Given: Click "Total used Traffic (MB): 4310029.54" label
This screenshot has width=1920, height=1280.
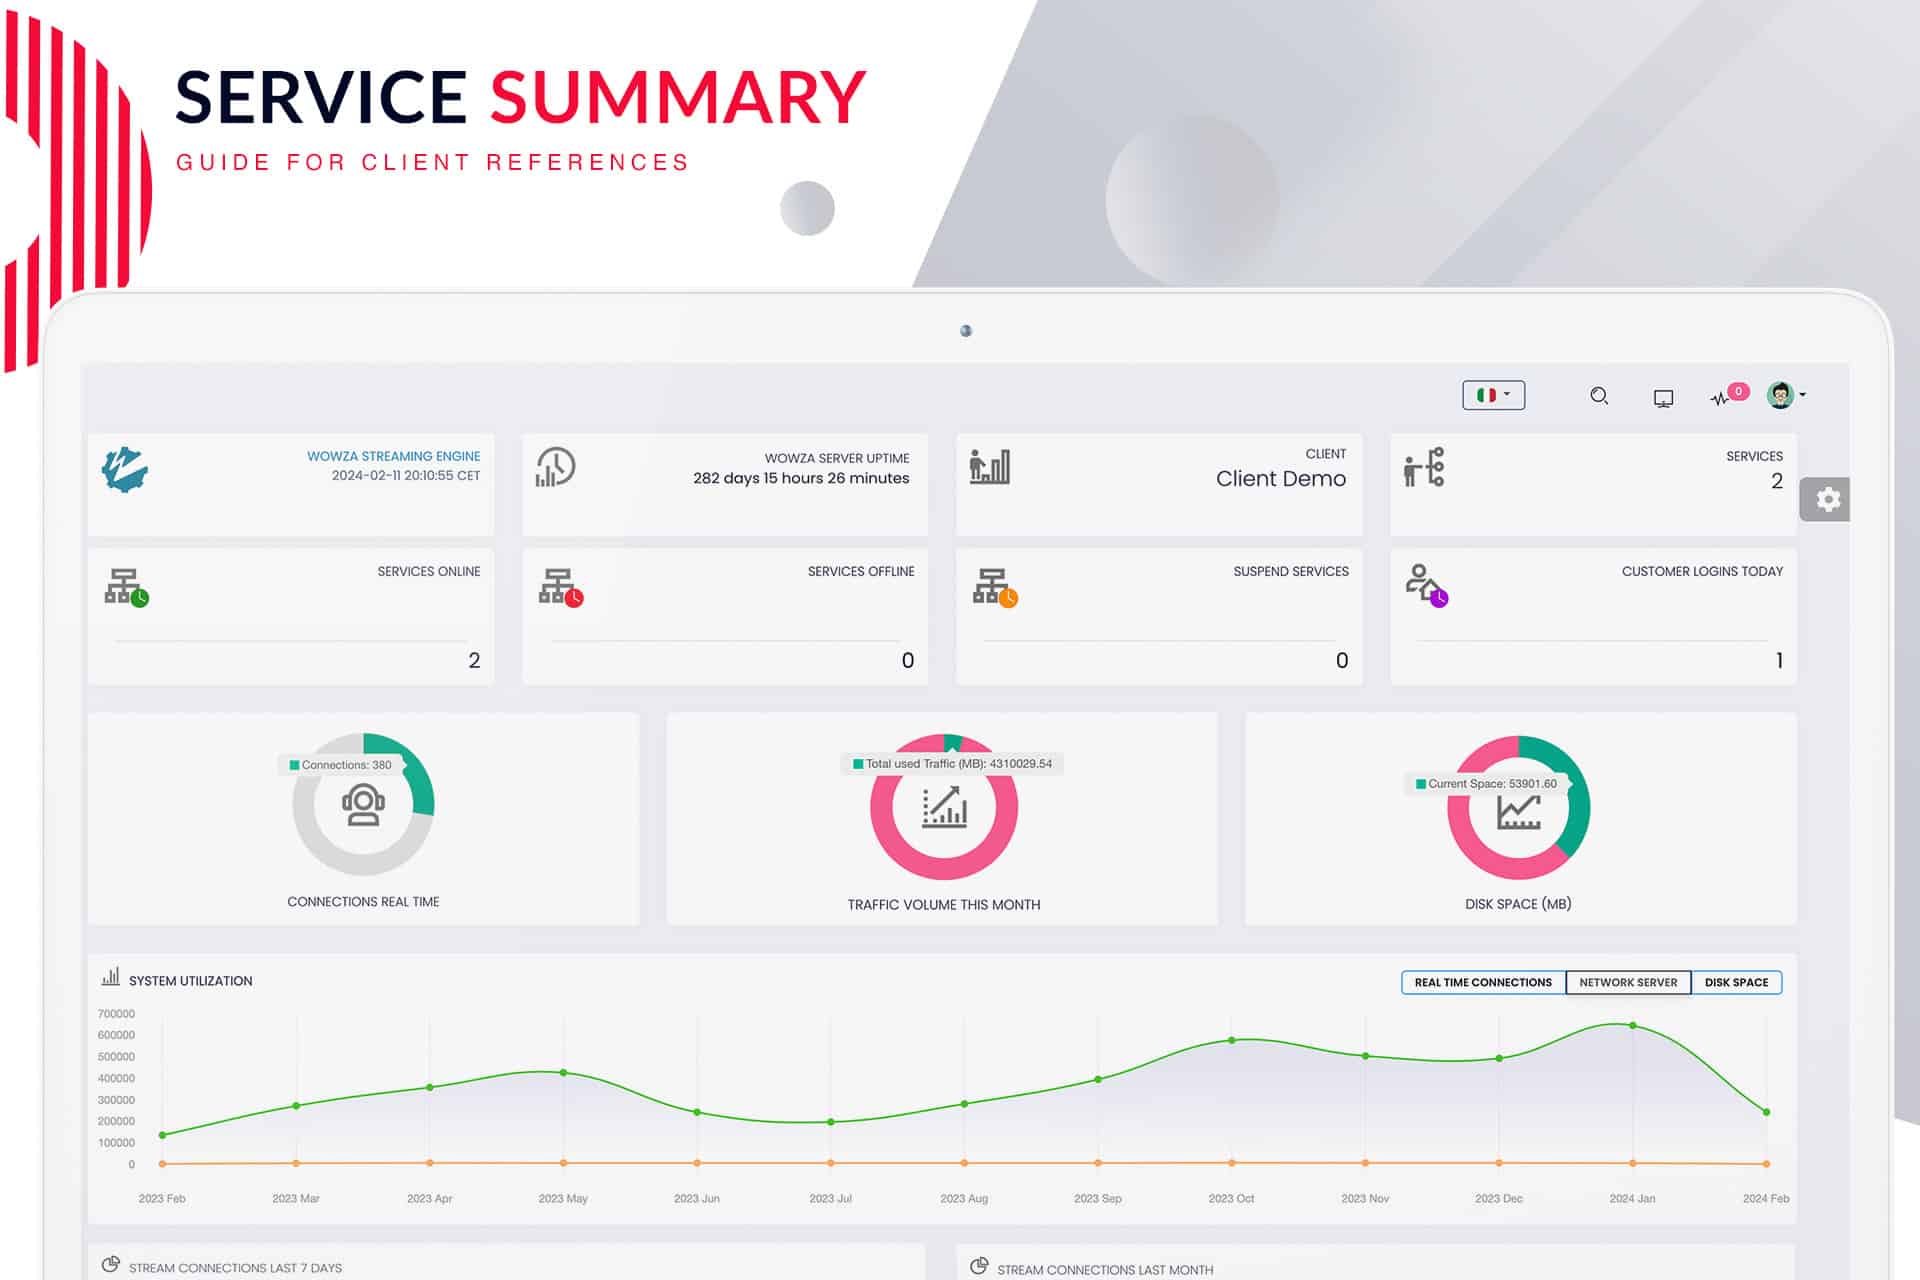Looking at the screenshot, I should coord(952,764).
